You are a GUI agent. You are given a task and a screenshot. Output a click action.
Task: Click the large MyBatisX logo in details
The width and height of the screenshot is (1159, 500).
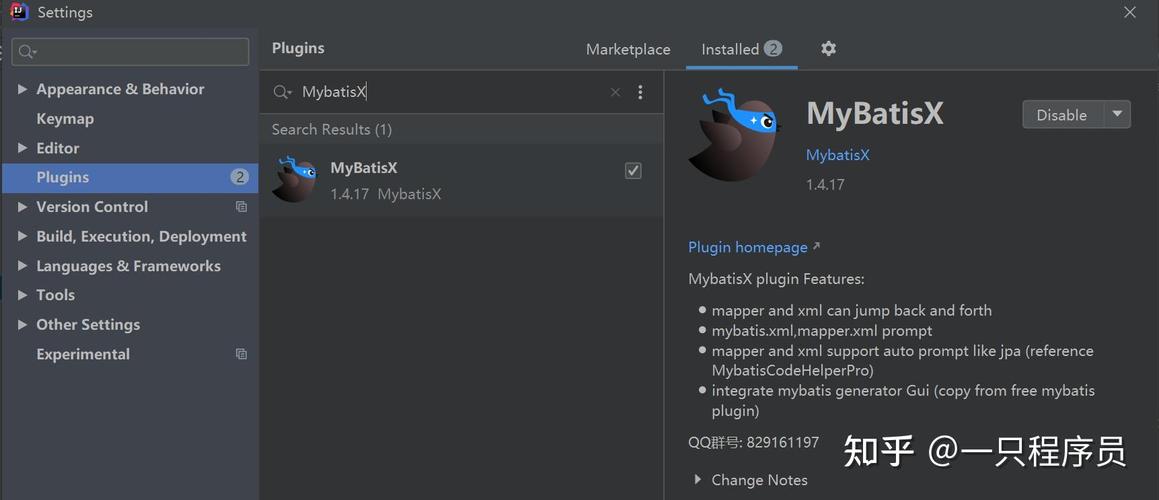point(735,135)
